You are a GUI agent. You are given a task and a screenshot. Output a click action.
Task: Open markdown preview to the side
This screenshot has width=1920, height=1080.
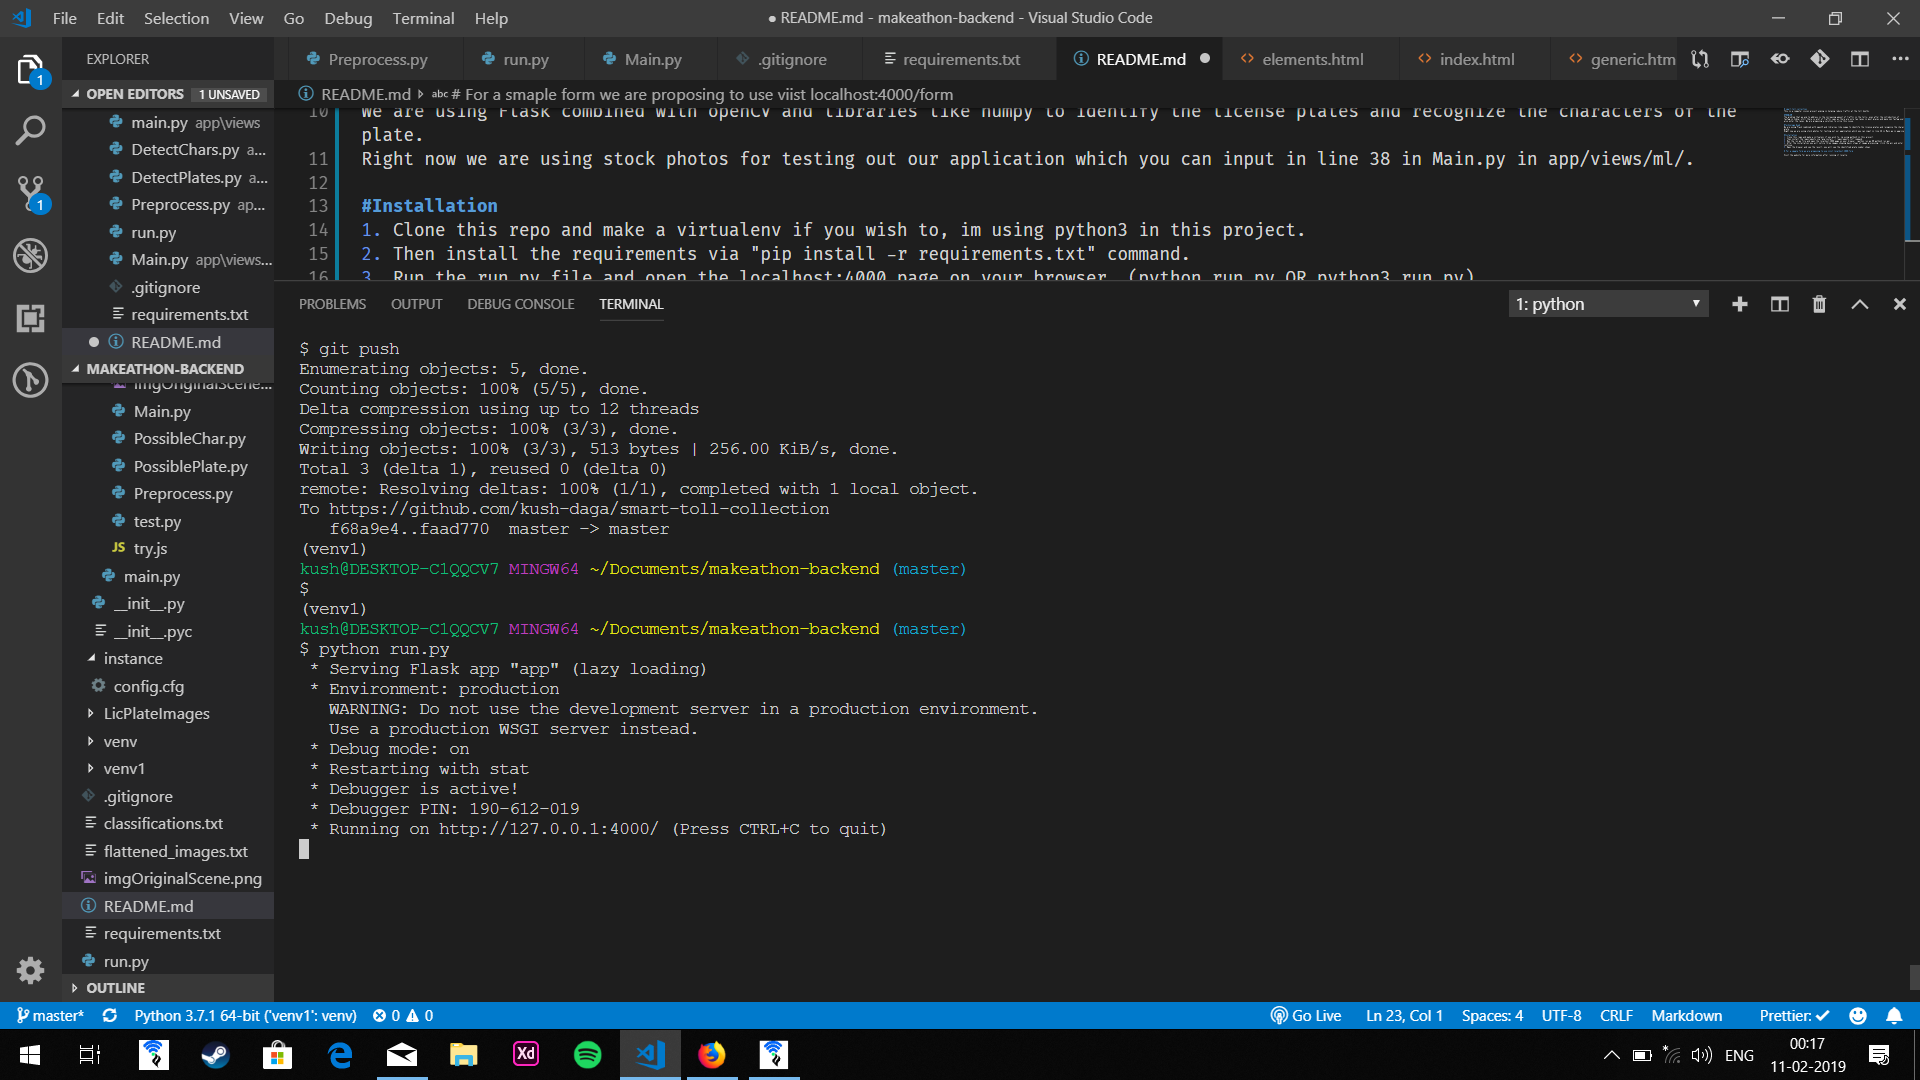(x=1740, y=59)
